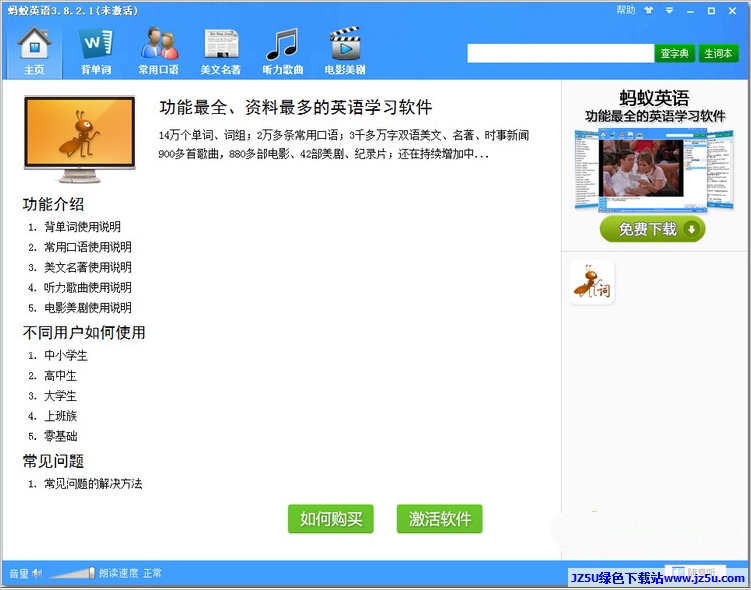Image resolution: width=751 pixels, height=590 pixels.
Task: Click the software preview screenshot in the ad panel
Action: [x=654, y=170]
